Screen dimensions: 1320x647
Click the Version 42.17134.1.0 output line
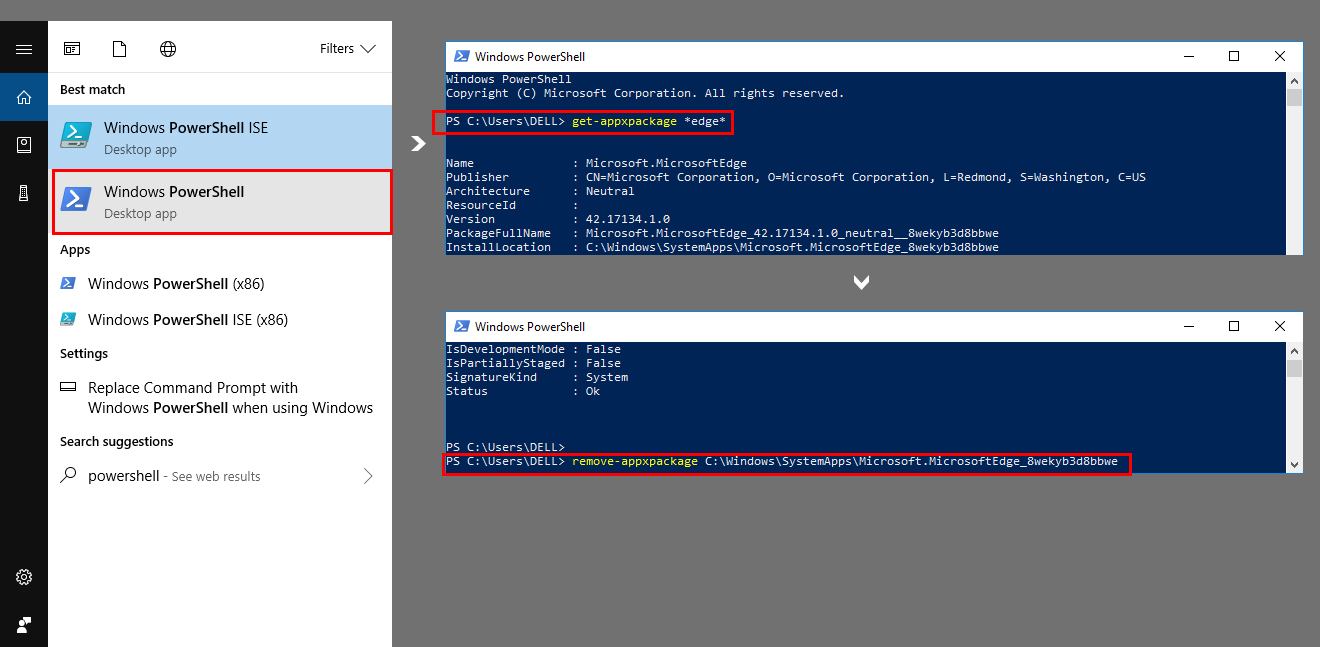(558, 219)
